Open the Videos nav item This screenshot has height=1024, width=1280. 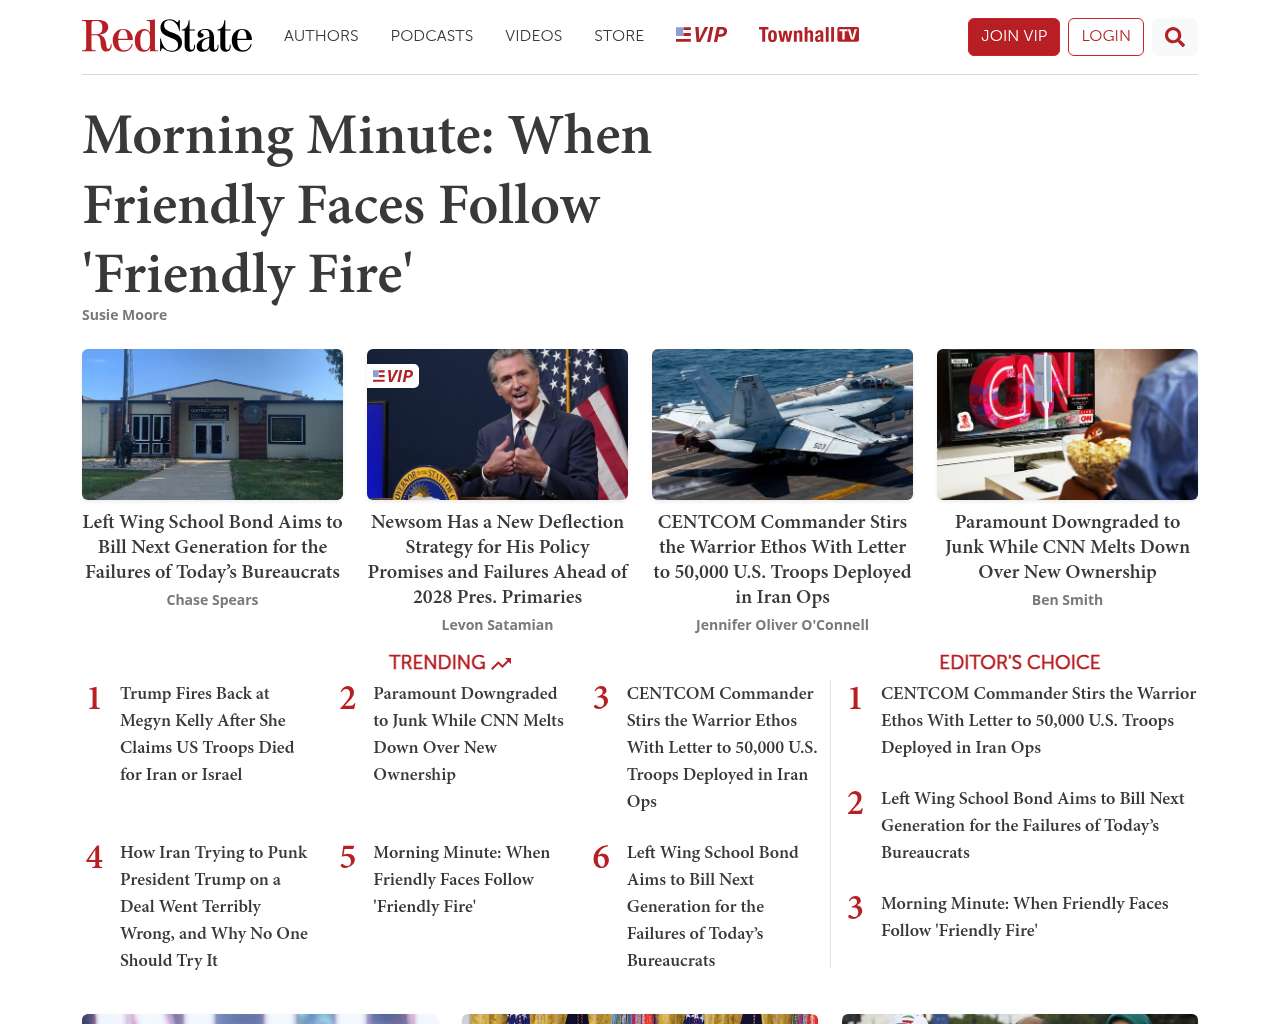click(533, 36)
